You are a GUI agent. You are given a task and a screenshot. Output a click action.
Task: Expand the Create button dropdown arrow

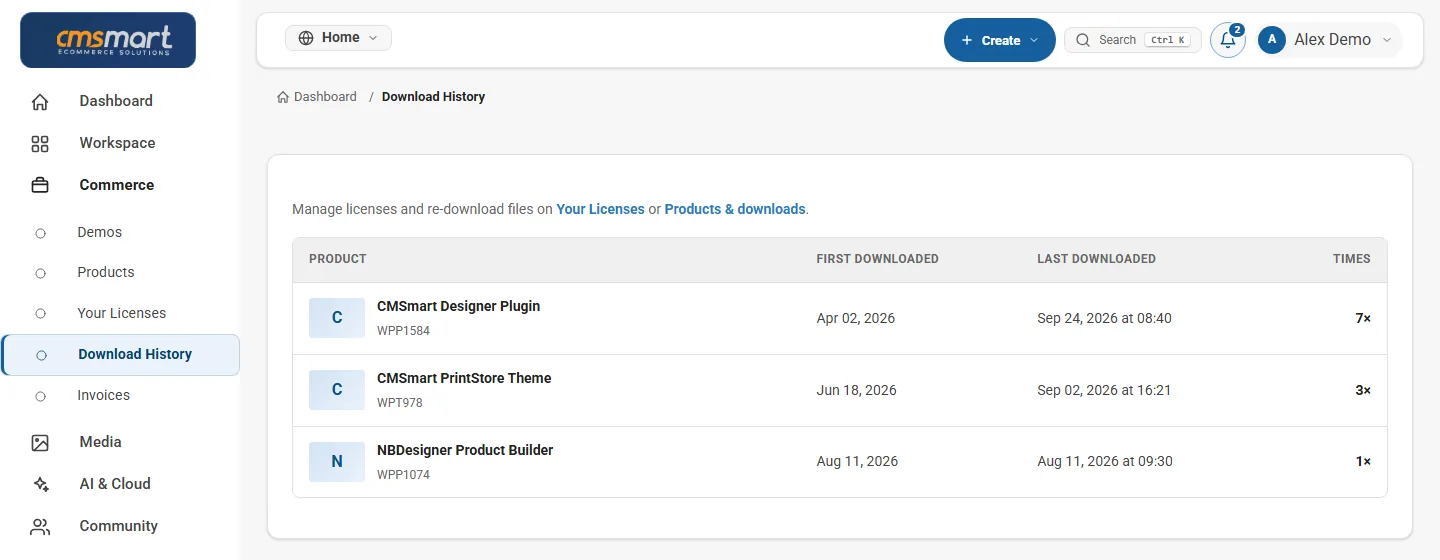coord(1034,40)
